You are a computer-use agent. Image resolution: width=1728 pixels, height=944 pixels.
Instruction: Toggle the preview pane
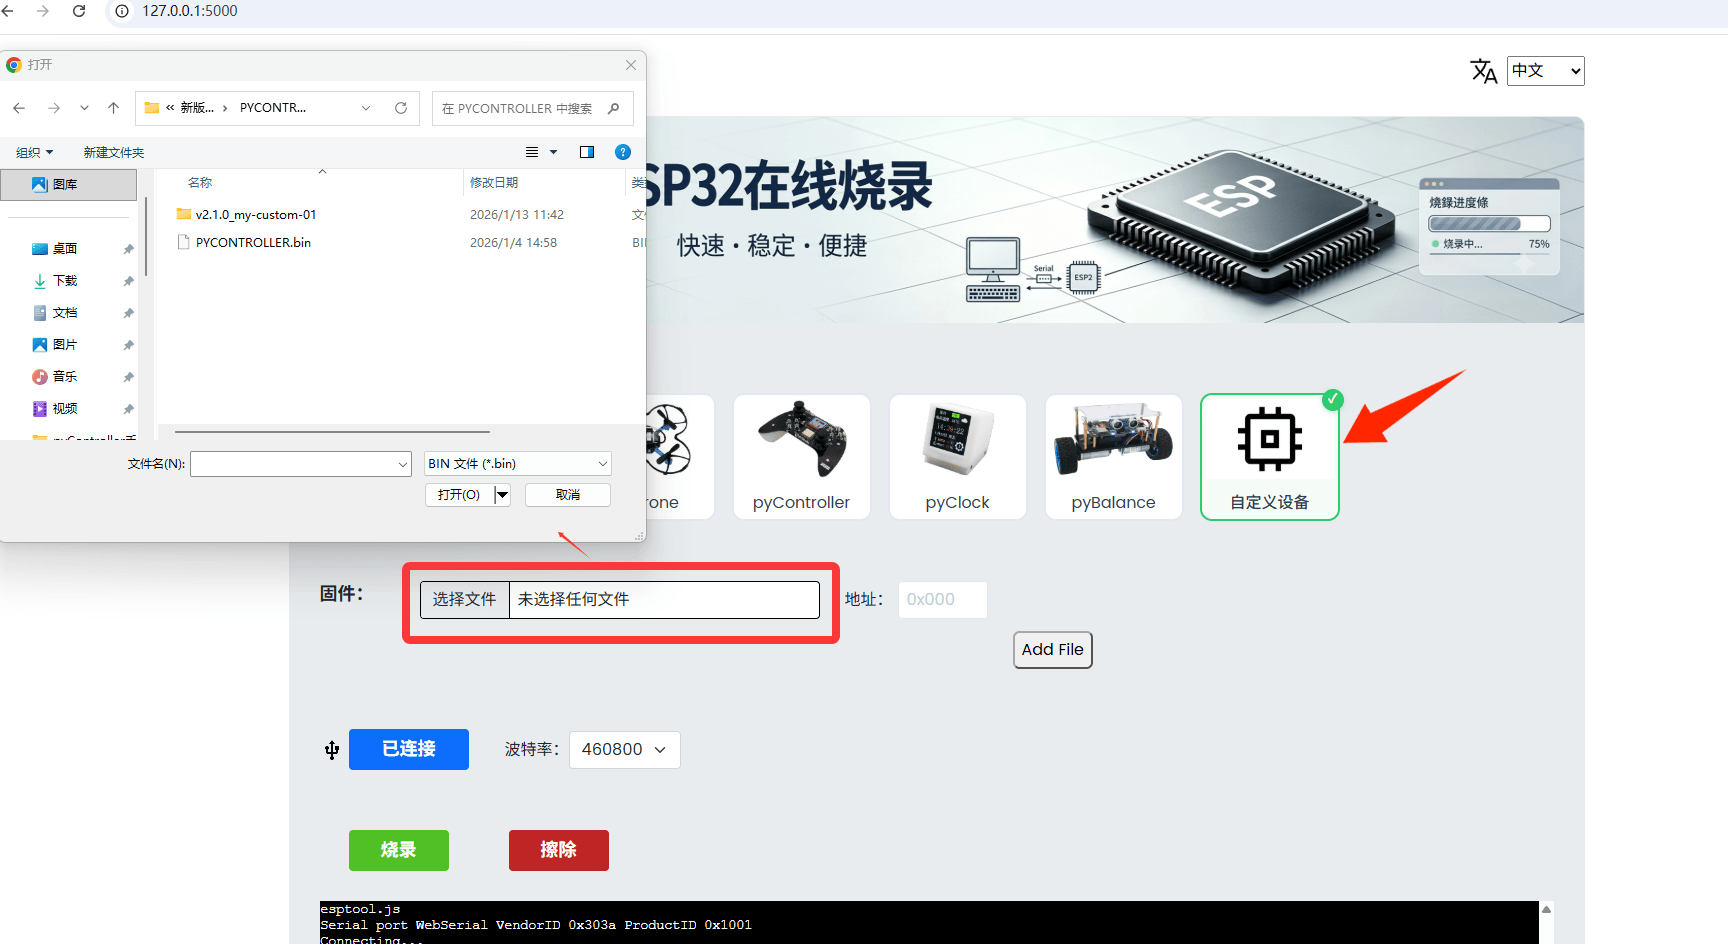tap(587, 152)
